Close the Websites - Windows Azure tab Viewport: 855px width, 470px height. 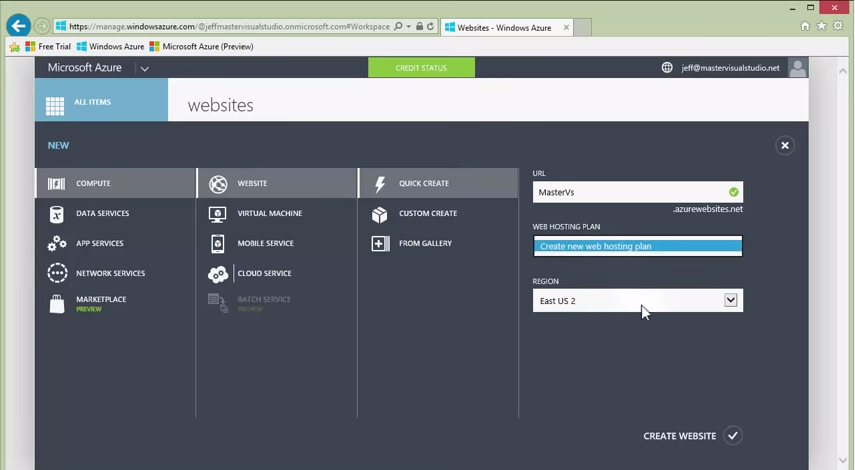point(566,27)
